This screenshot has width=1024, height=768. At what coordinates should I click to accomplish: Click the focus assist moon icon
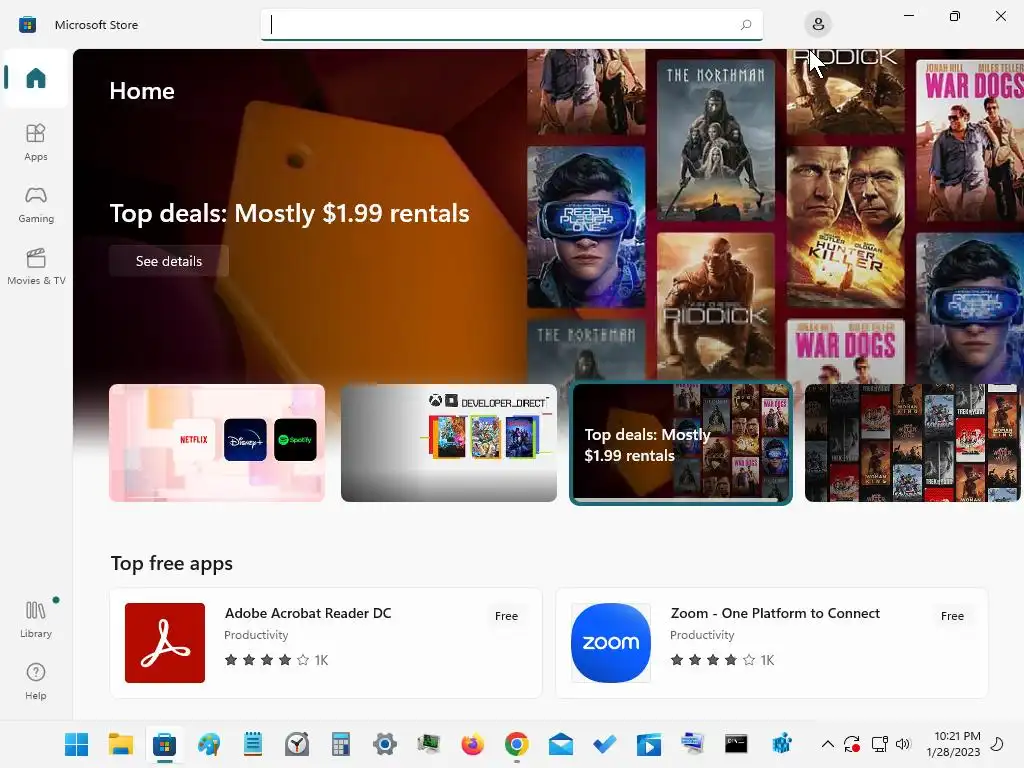pos(997,744)
